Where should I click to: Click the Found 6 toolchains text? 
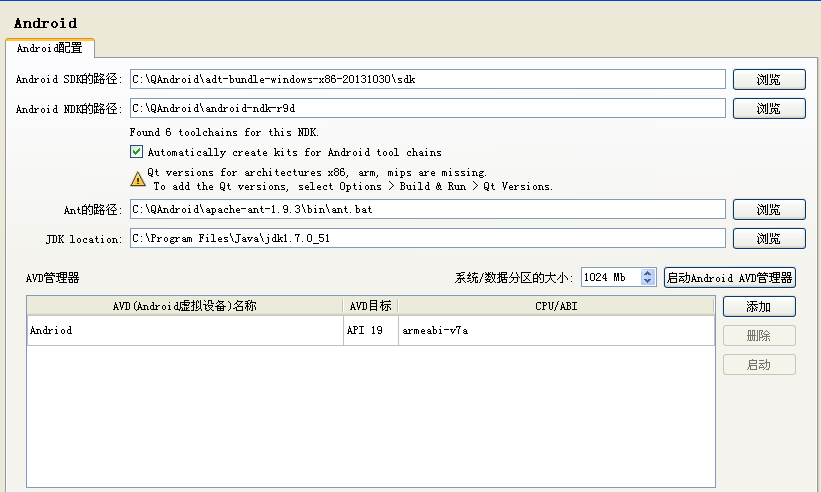click(x=224, y=132)
